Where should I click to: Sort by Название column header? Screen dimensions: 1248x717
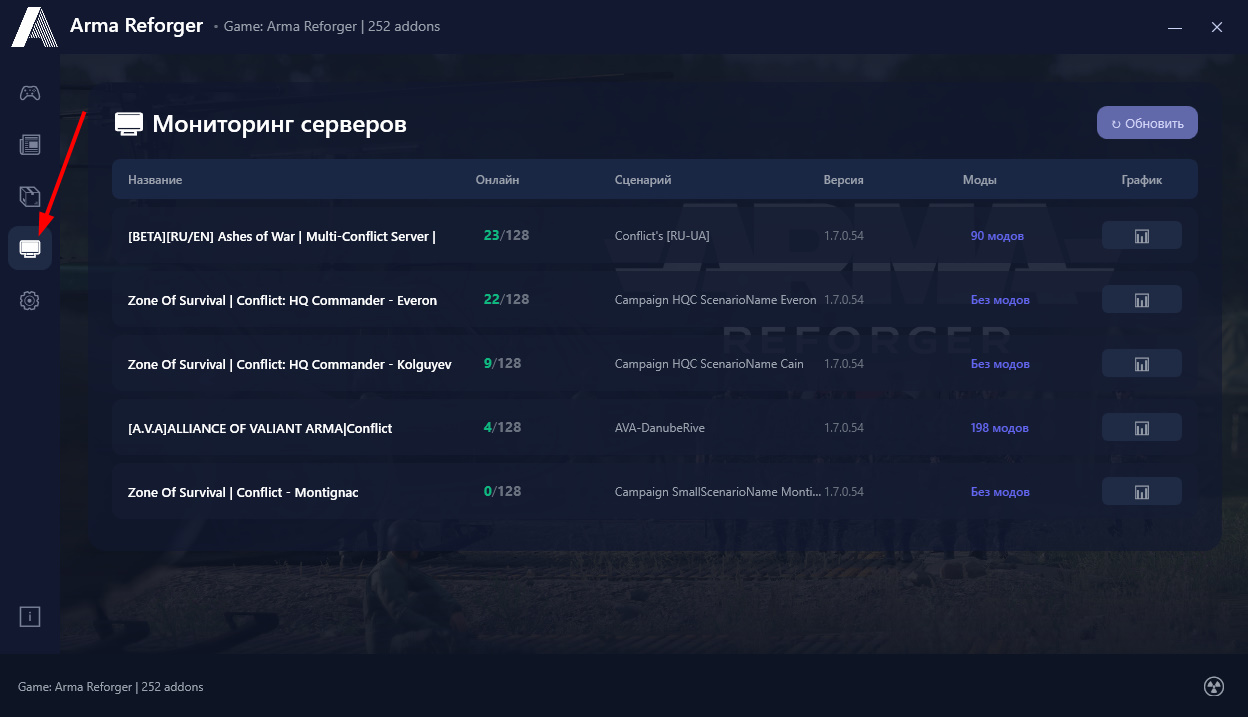155,180
